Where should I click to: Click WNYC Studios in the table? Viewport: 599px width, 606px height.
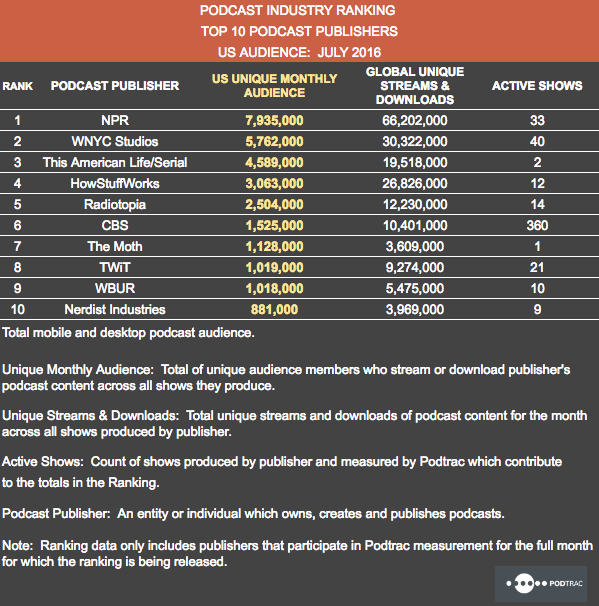115,141
